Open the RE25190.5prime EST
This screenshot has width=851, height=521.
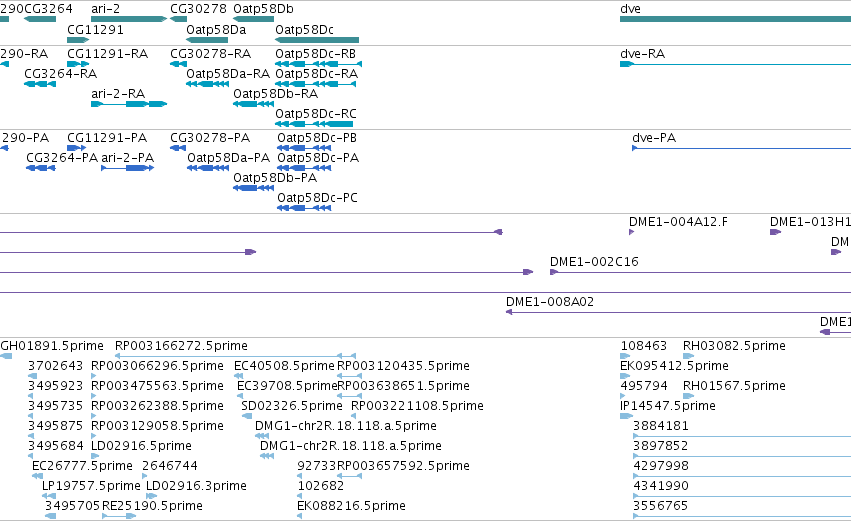point(153,506)
